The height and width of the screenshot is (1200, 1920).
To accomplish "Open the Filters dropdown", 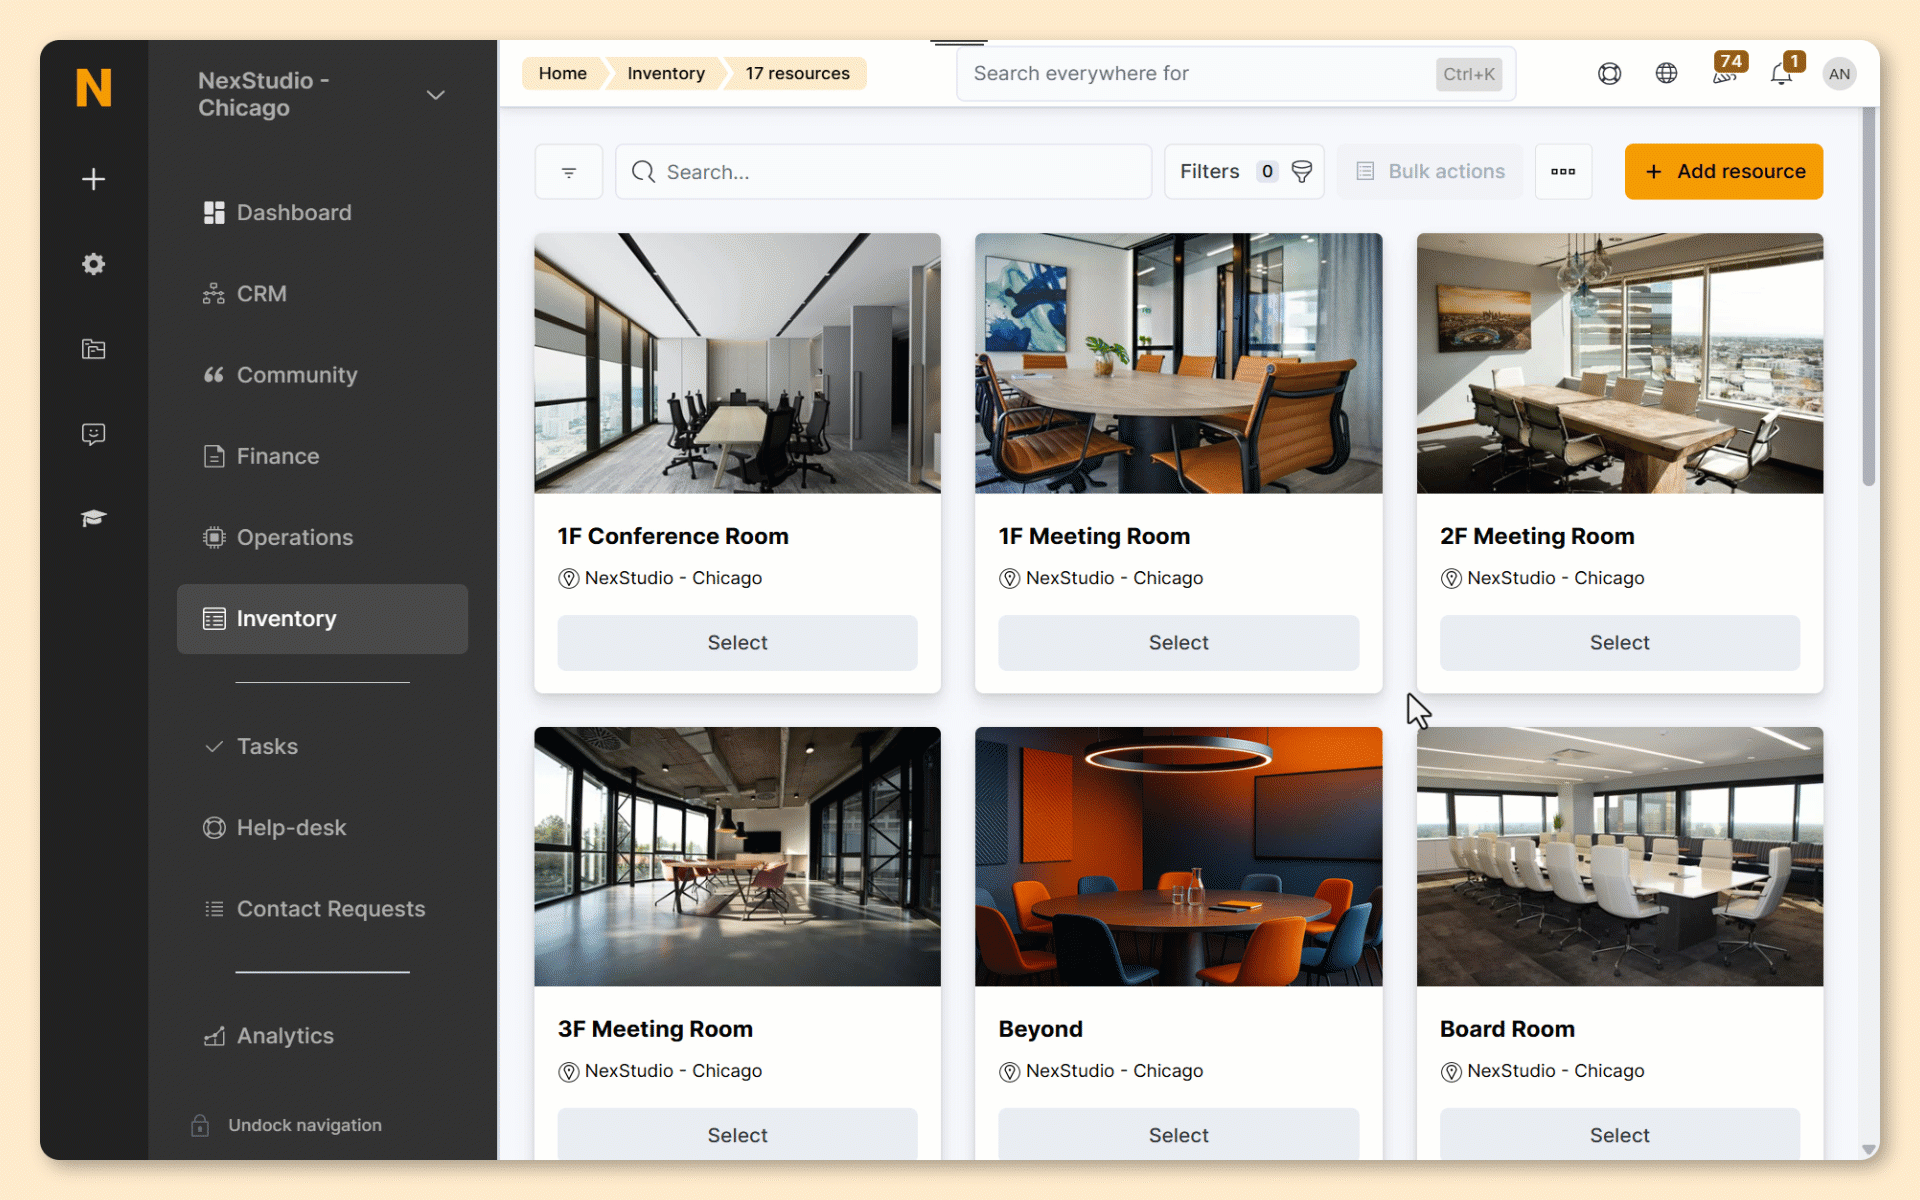I will pyautogui.click(x=1244, y=172).
